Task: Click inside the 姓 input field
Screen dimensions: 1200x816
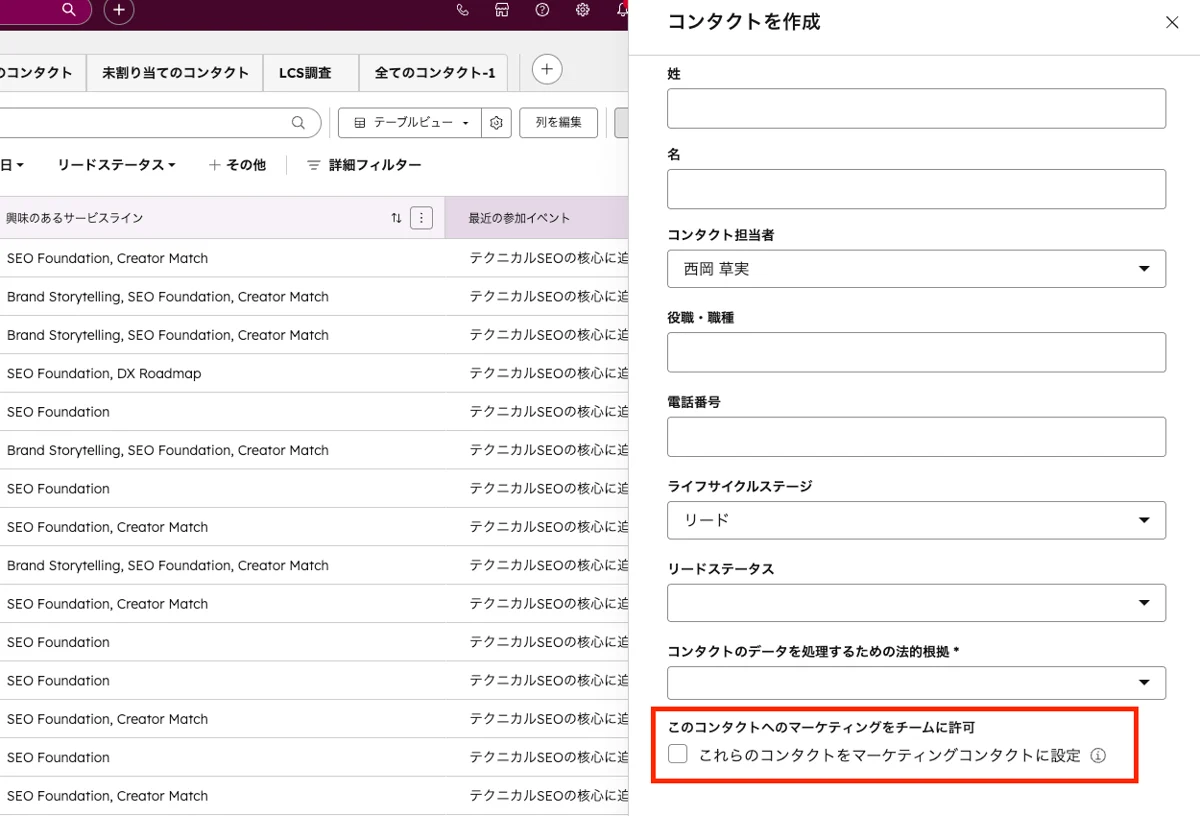Action: click(x=916, y=108)
